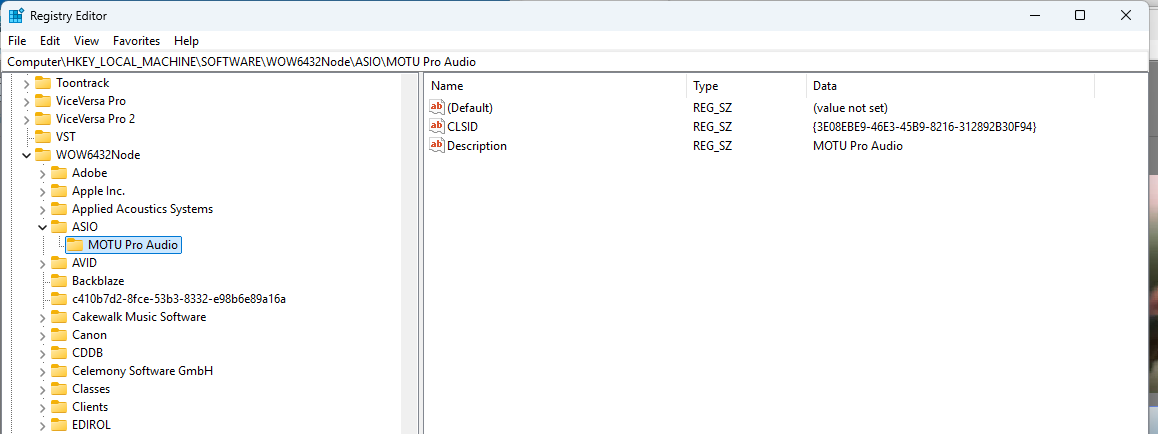This screenshot has height=434, width=1158.
Task: Maximize the Registry Editor window
Action: pyautogui.click(x=1080, y=15)
